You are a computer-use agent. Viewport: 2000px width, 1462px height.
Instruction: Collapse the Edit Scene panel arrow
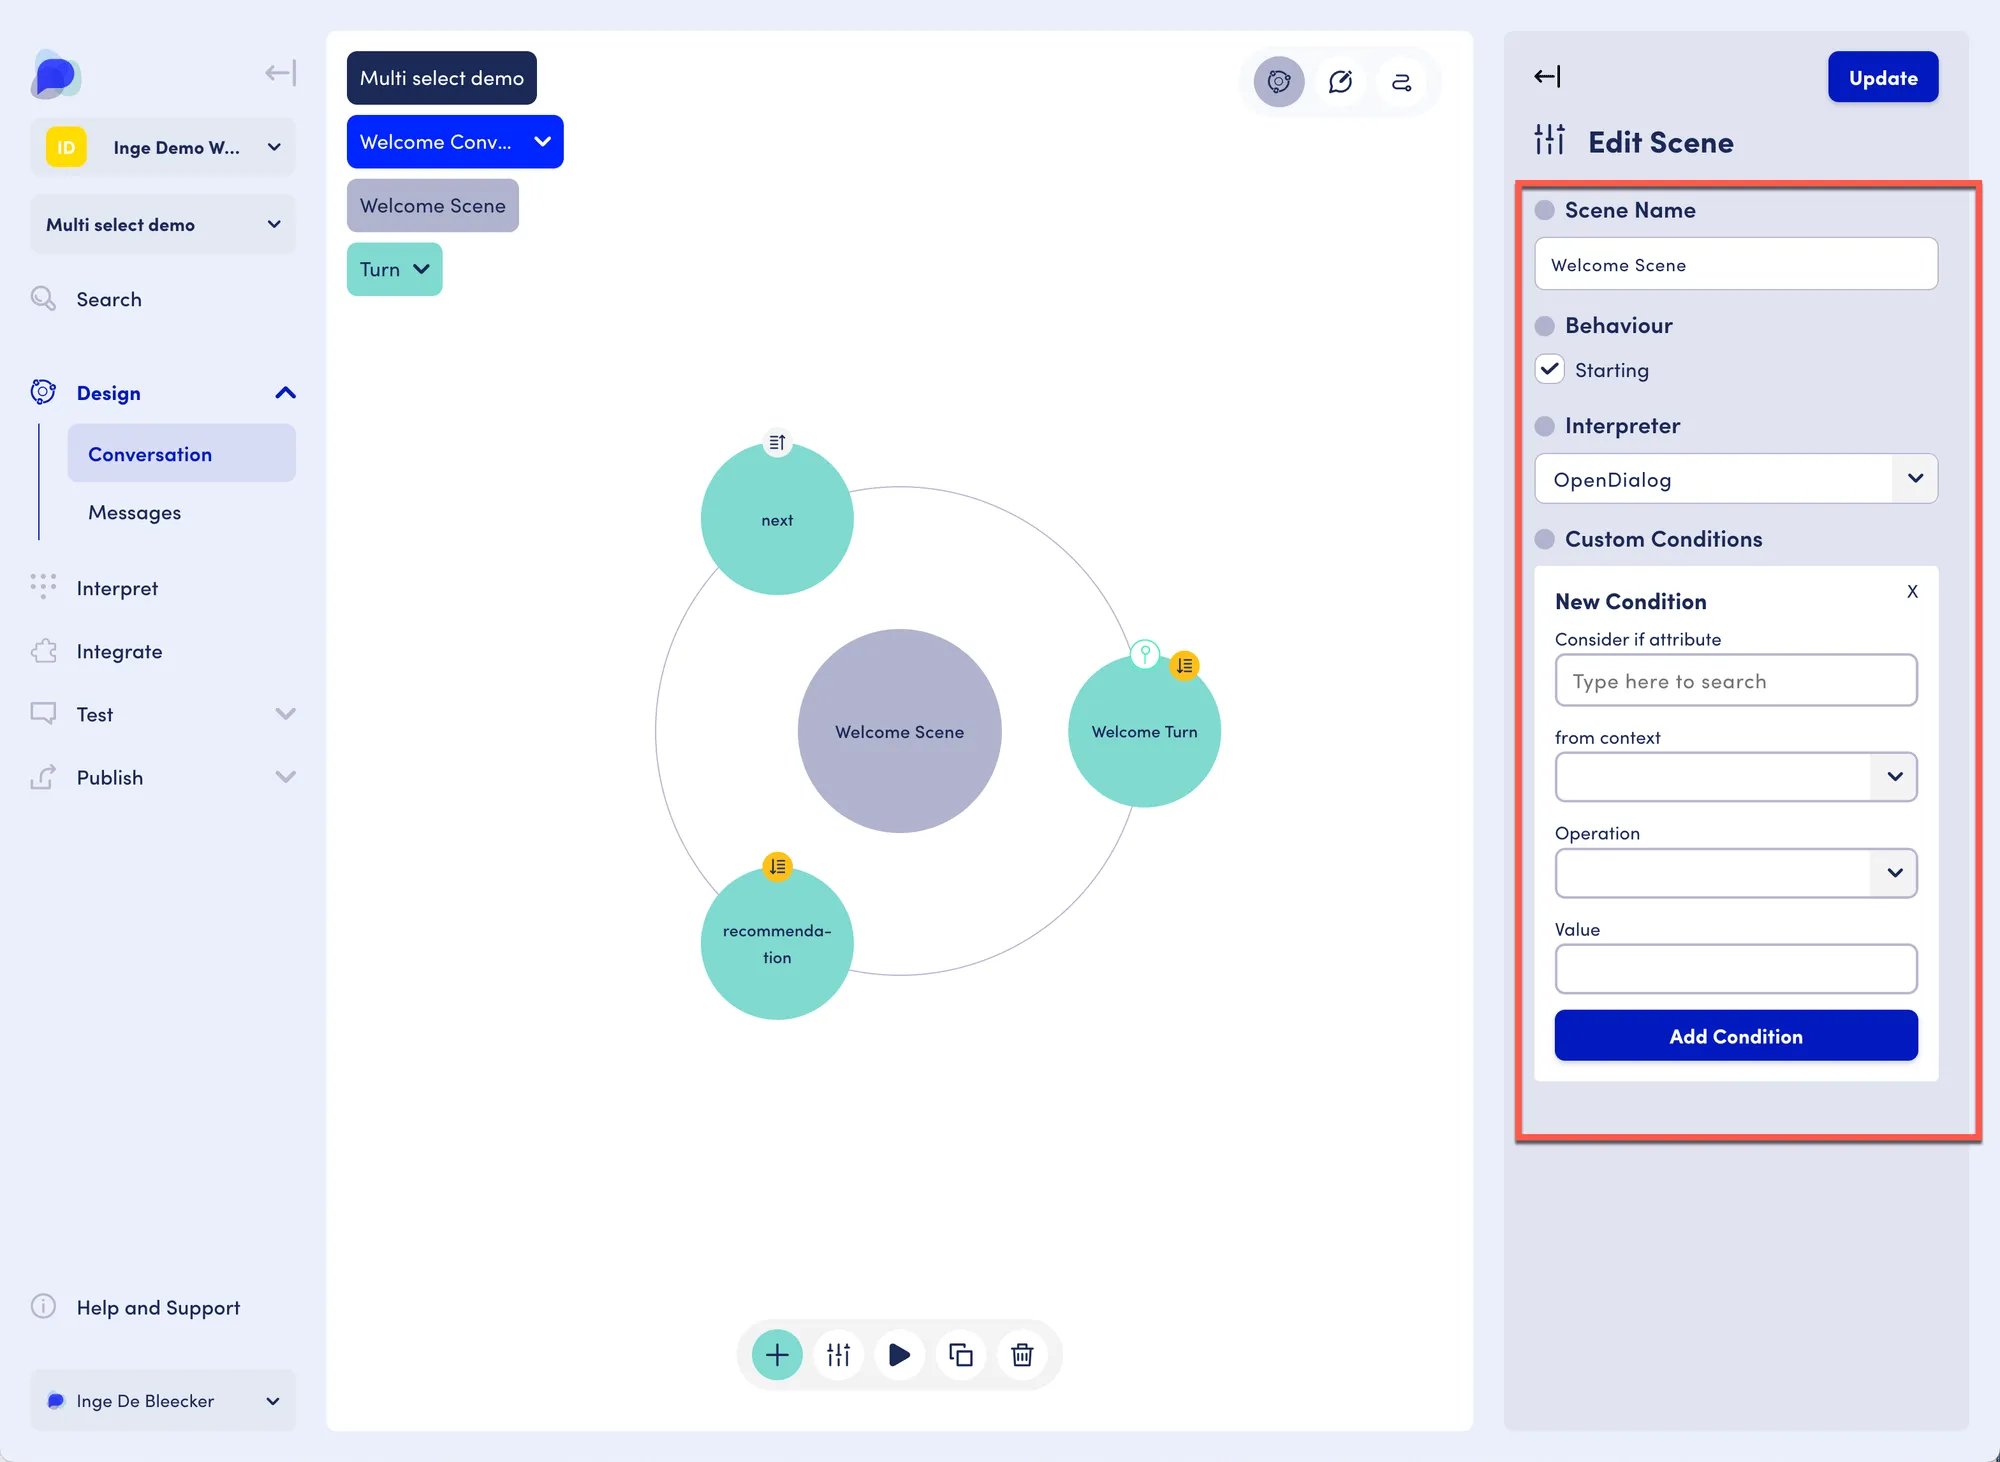1547,77
